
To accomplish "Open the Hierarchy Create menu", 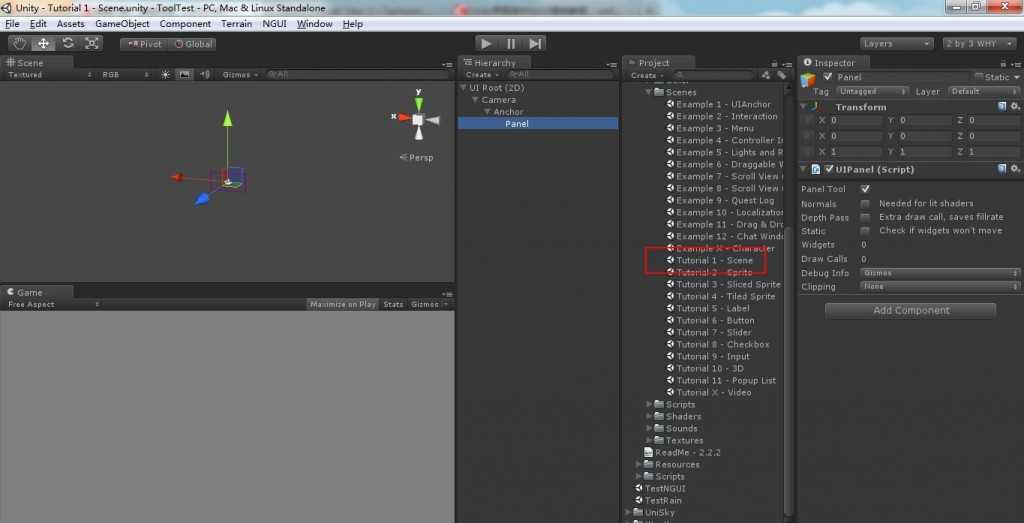I will (481, 75).
